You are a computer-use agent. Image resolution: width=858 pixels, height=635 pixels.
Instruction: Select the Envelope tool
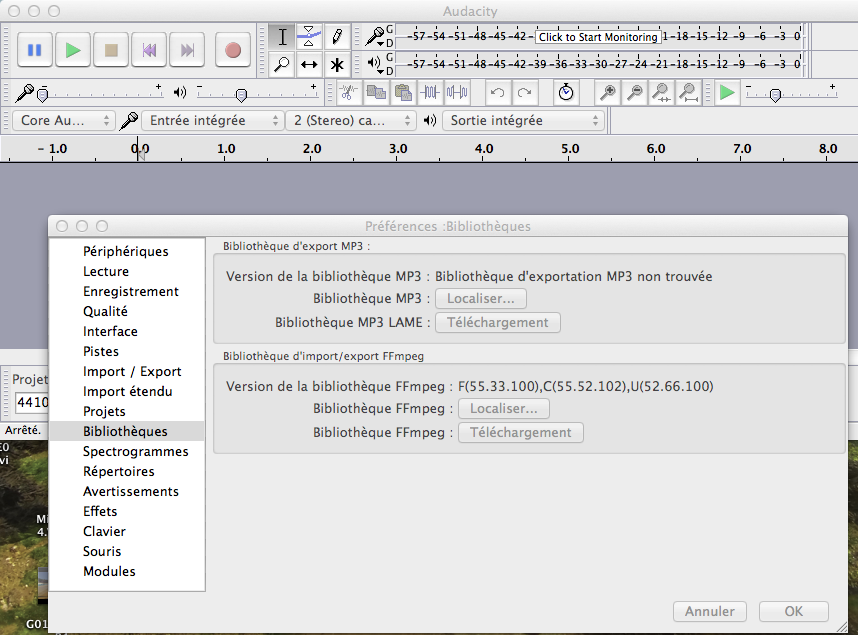coord(309,37)
